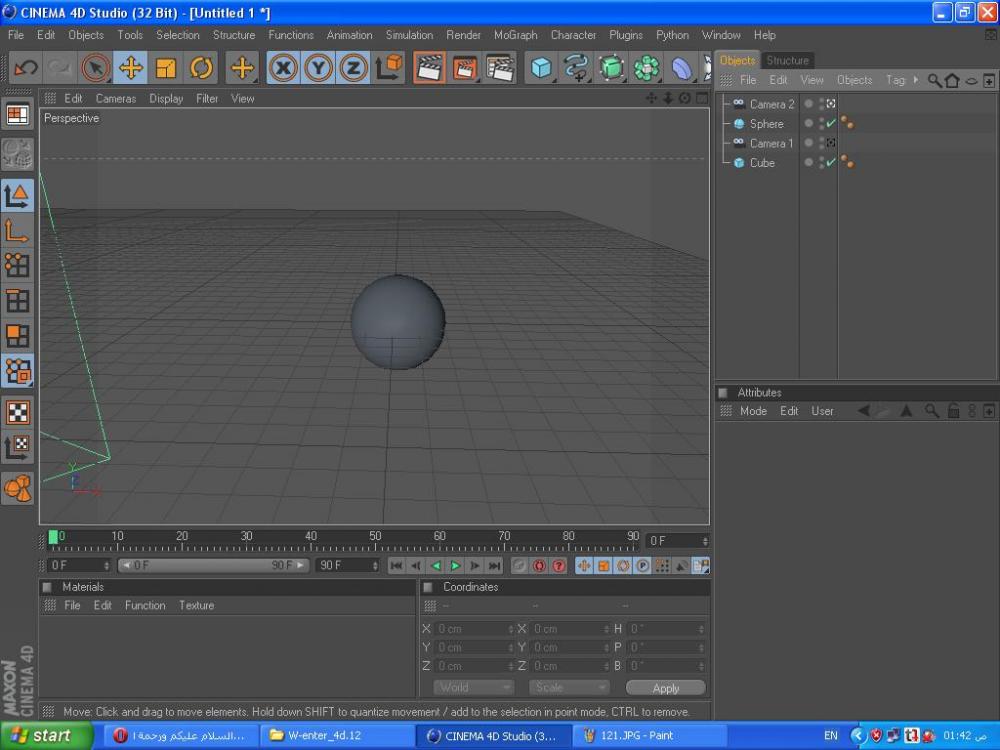Toggle the X axis lock
The width and height of the screenshot is (1000, 750).
(284, 68)
